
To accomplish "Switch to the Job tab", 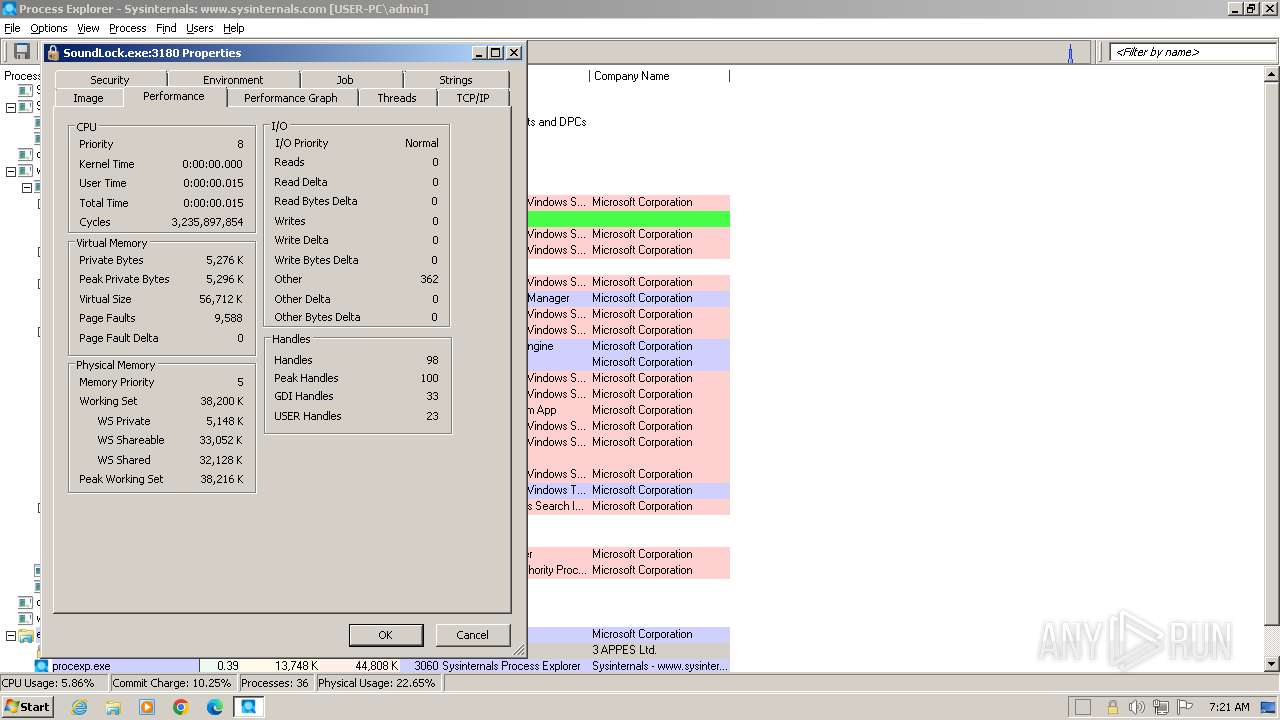I will [x=345, y=80].
